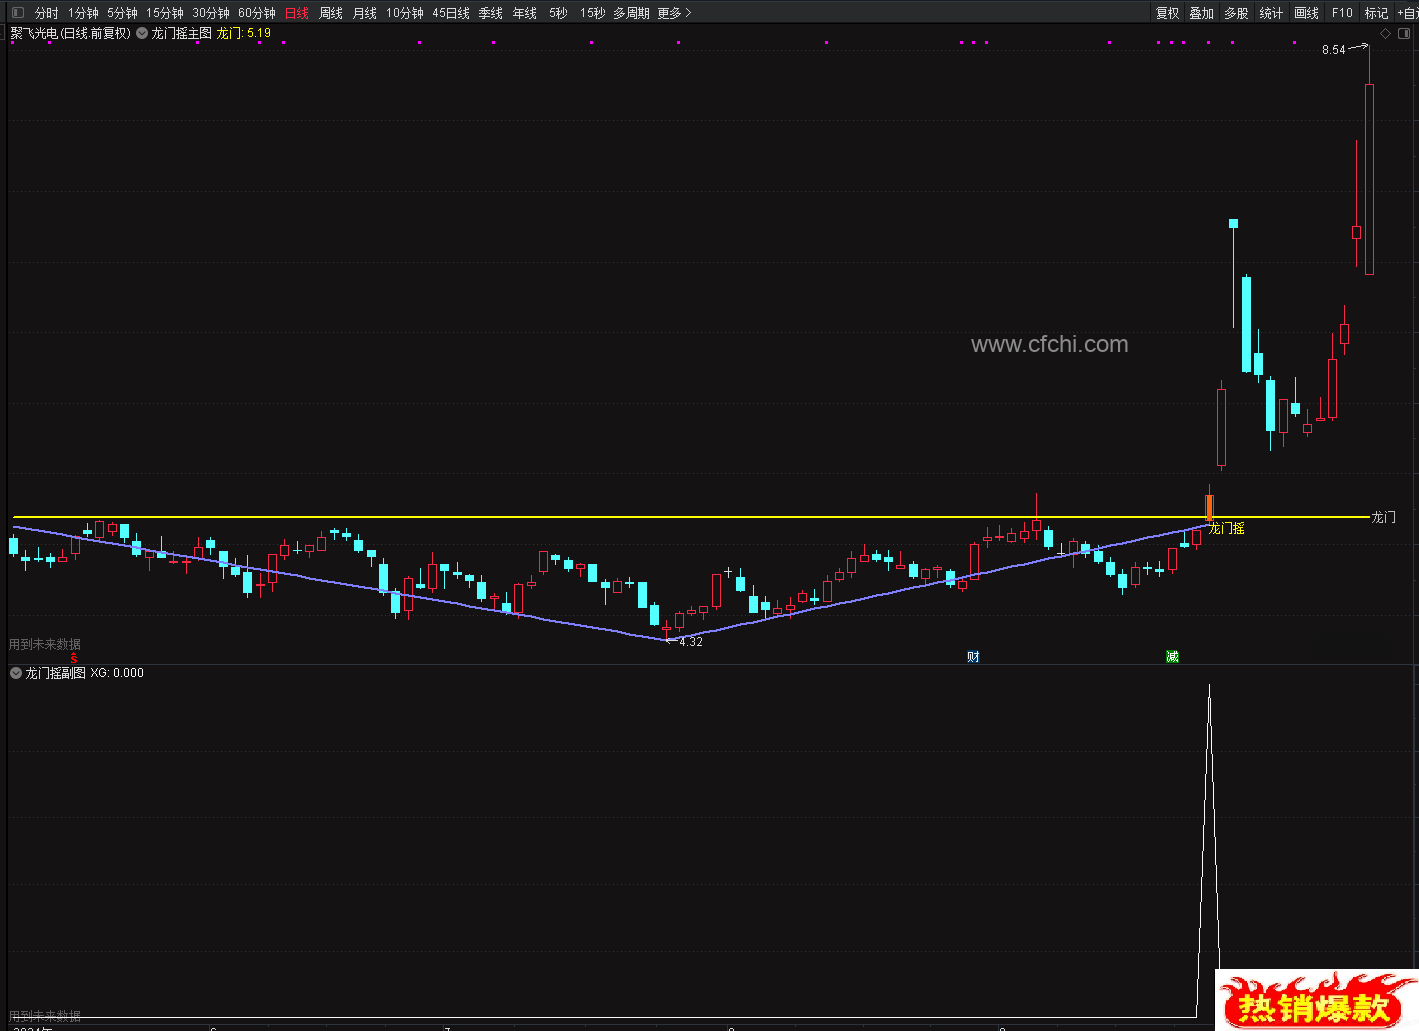This screenshot has height=1031, width=1419.
Task: Select the 15秒 period
Action: [x=593, y=13]
